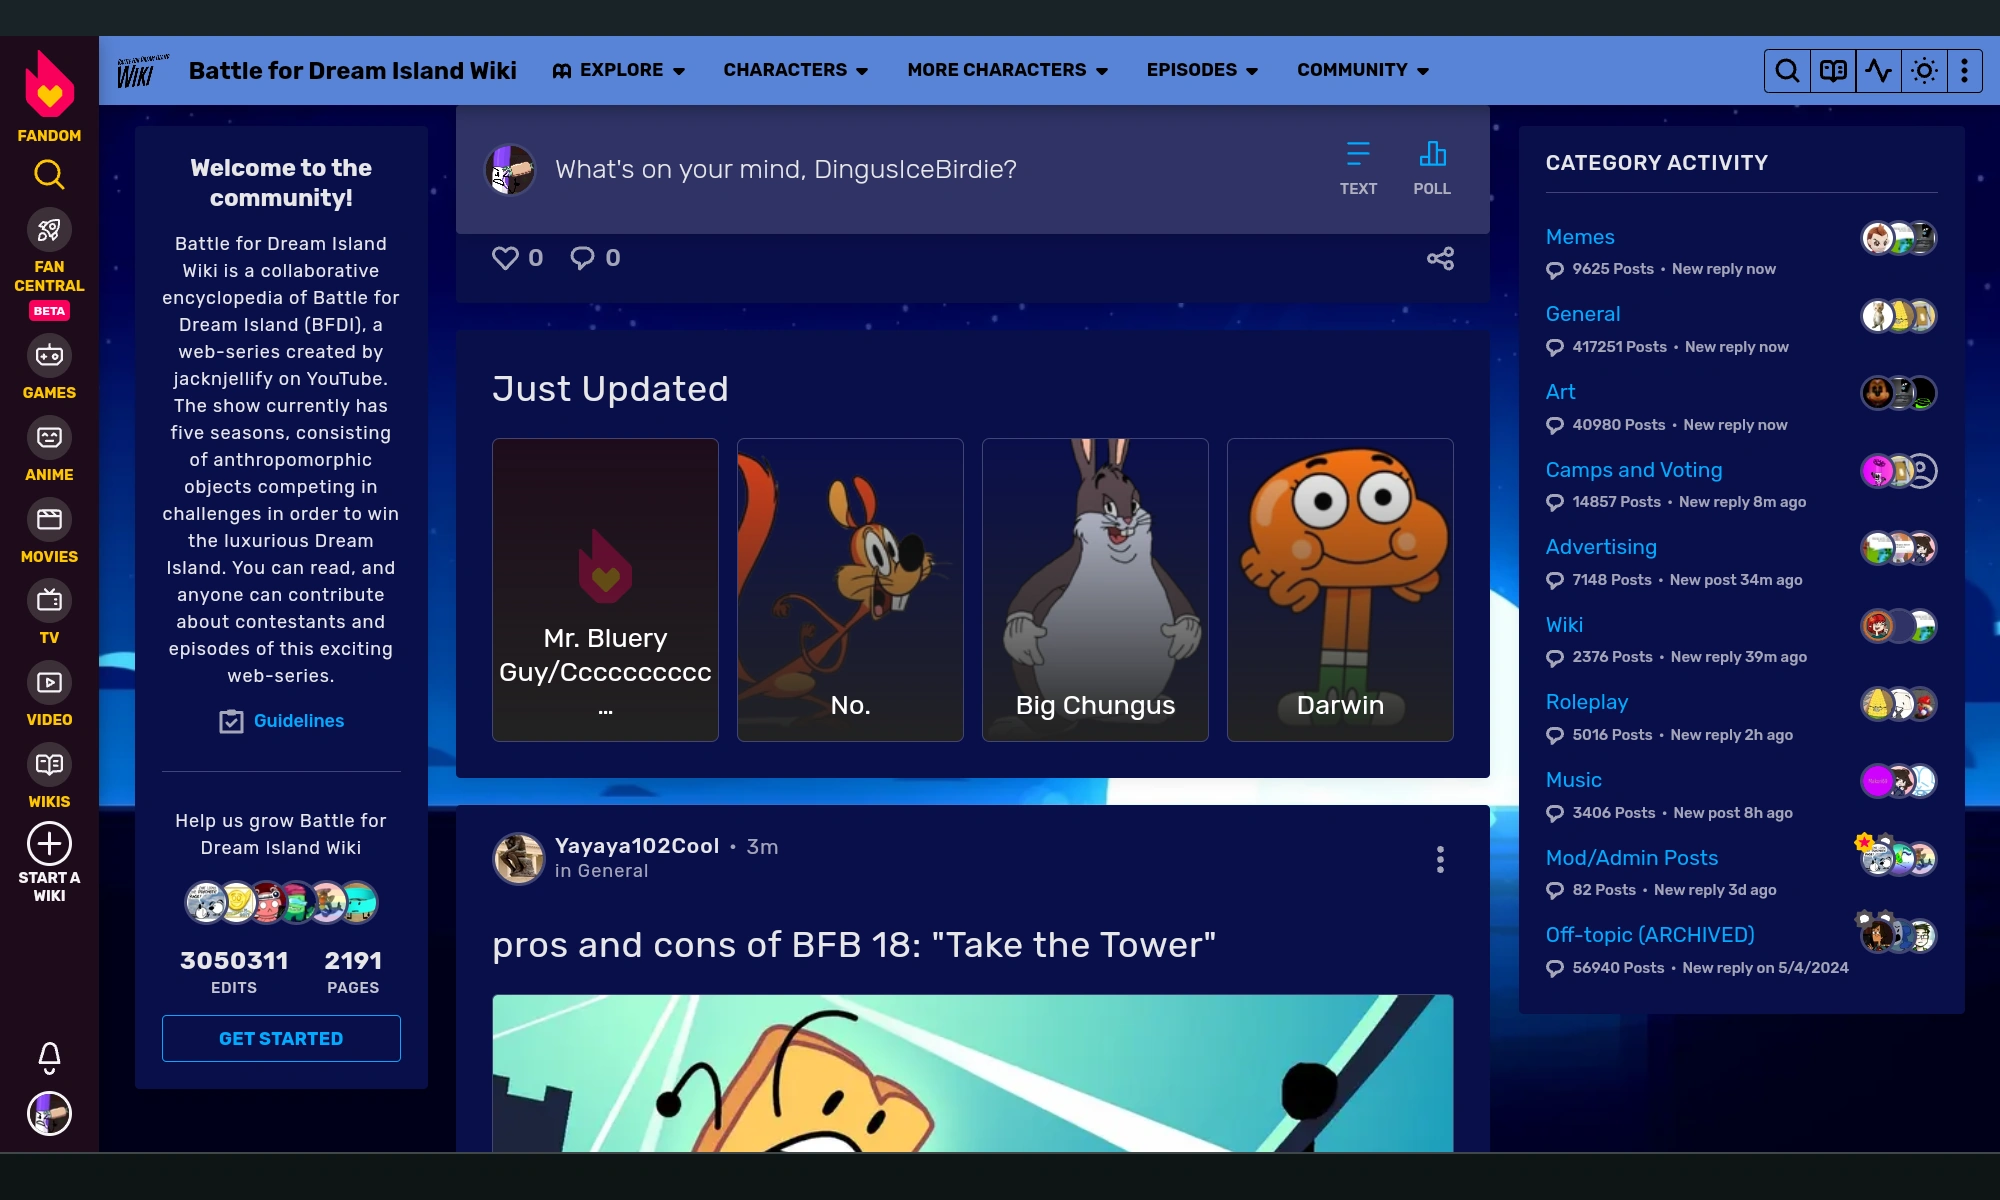Open the Episodes menu
Image resolution: width=2000 pixels, height=1200 pixels.
(1201, 70)
